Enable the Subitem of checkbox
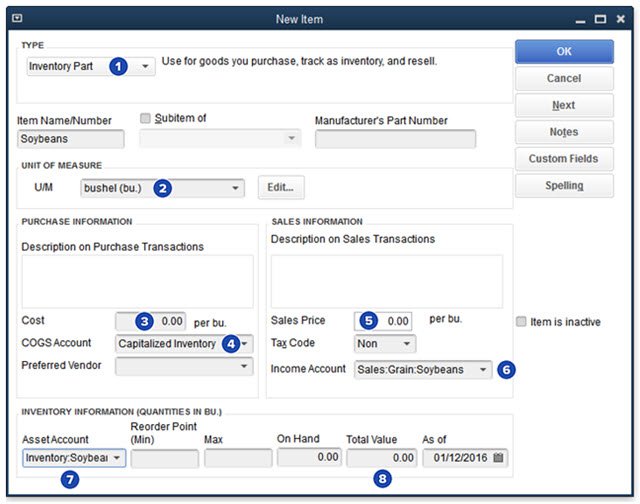The height and width of the screenshot is (504, 640). pos(146,119)
